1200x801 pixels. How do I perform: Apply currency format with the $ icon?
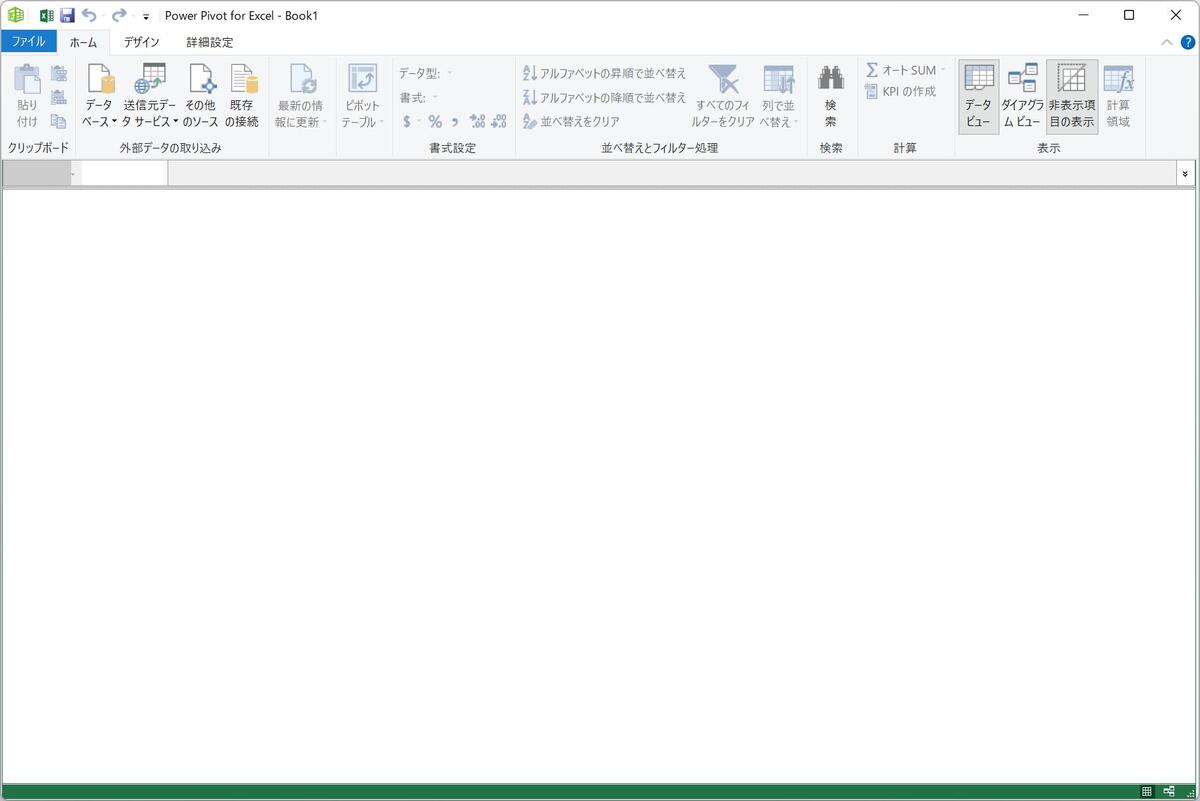[406, 121]
